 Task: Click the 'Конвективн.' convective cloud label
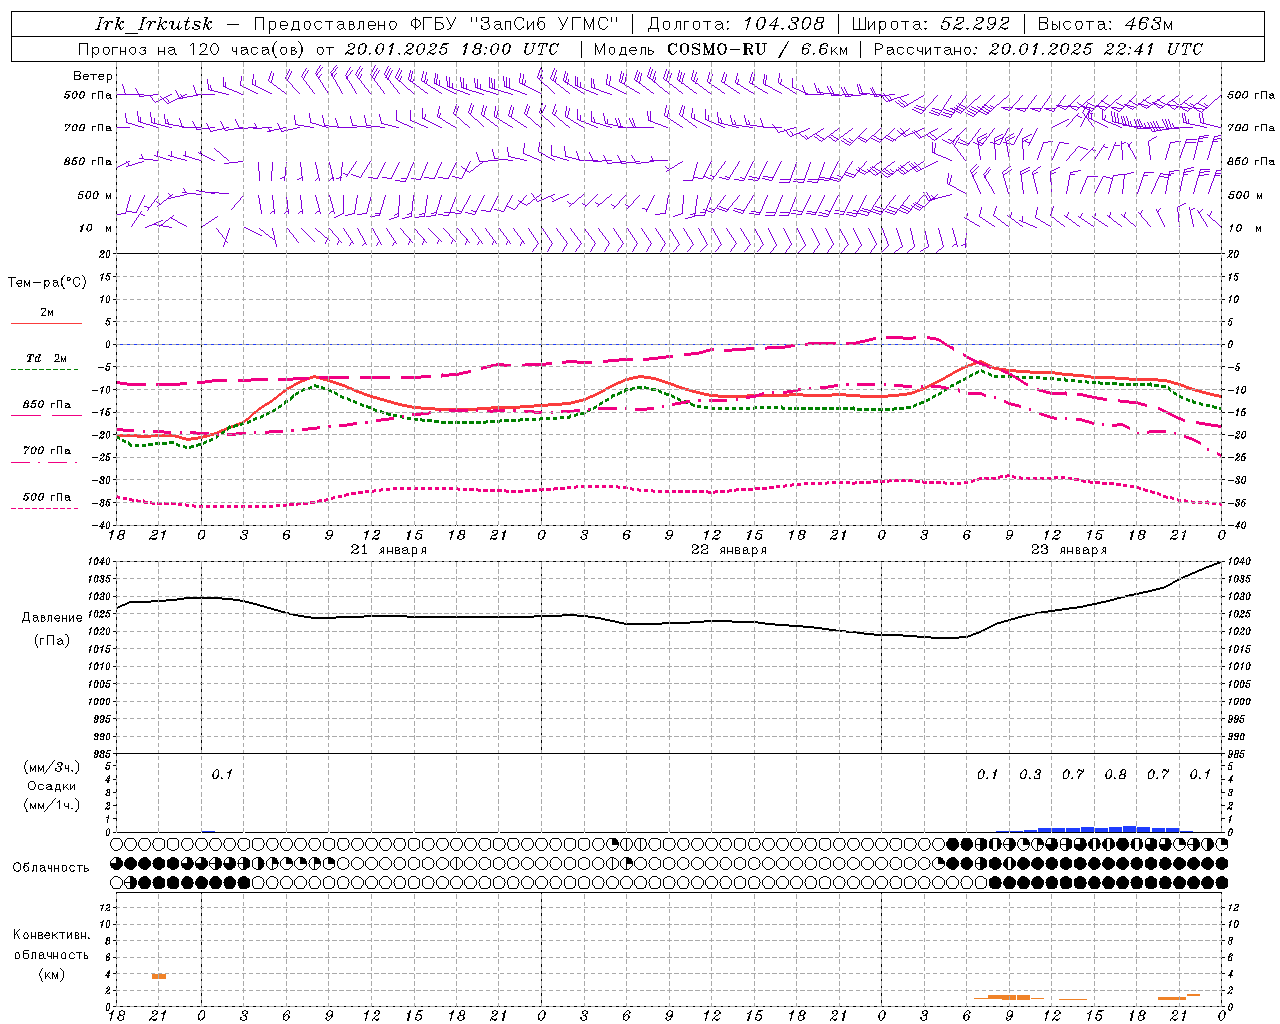(52, 935)
